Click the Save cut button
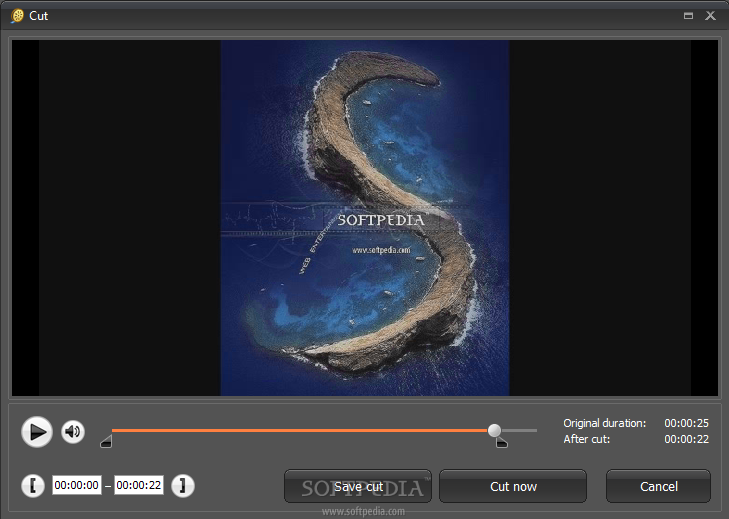729x519 pixels. pyautogui.click(x=358, y=486)
